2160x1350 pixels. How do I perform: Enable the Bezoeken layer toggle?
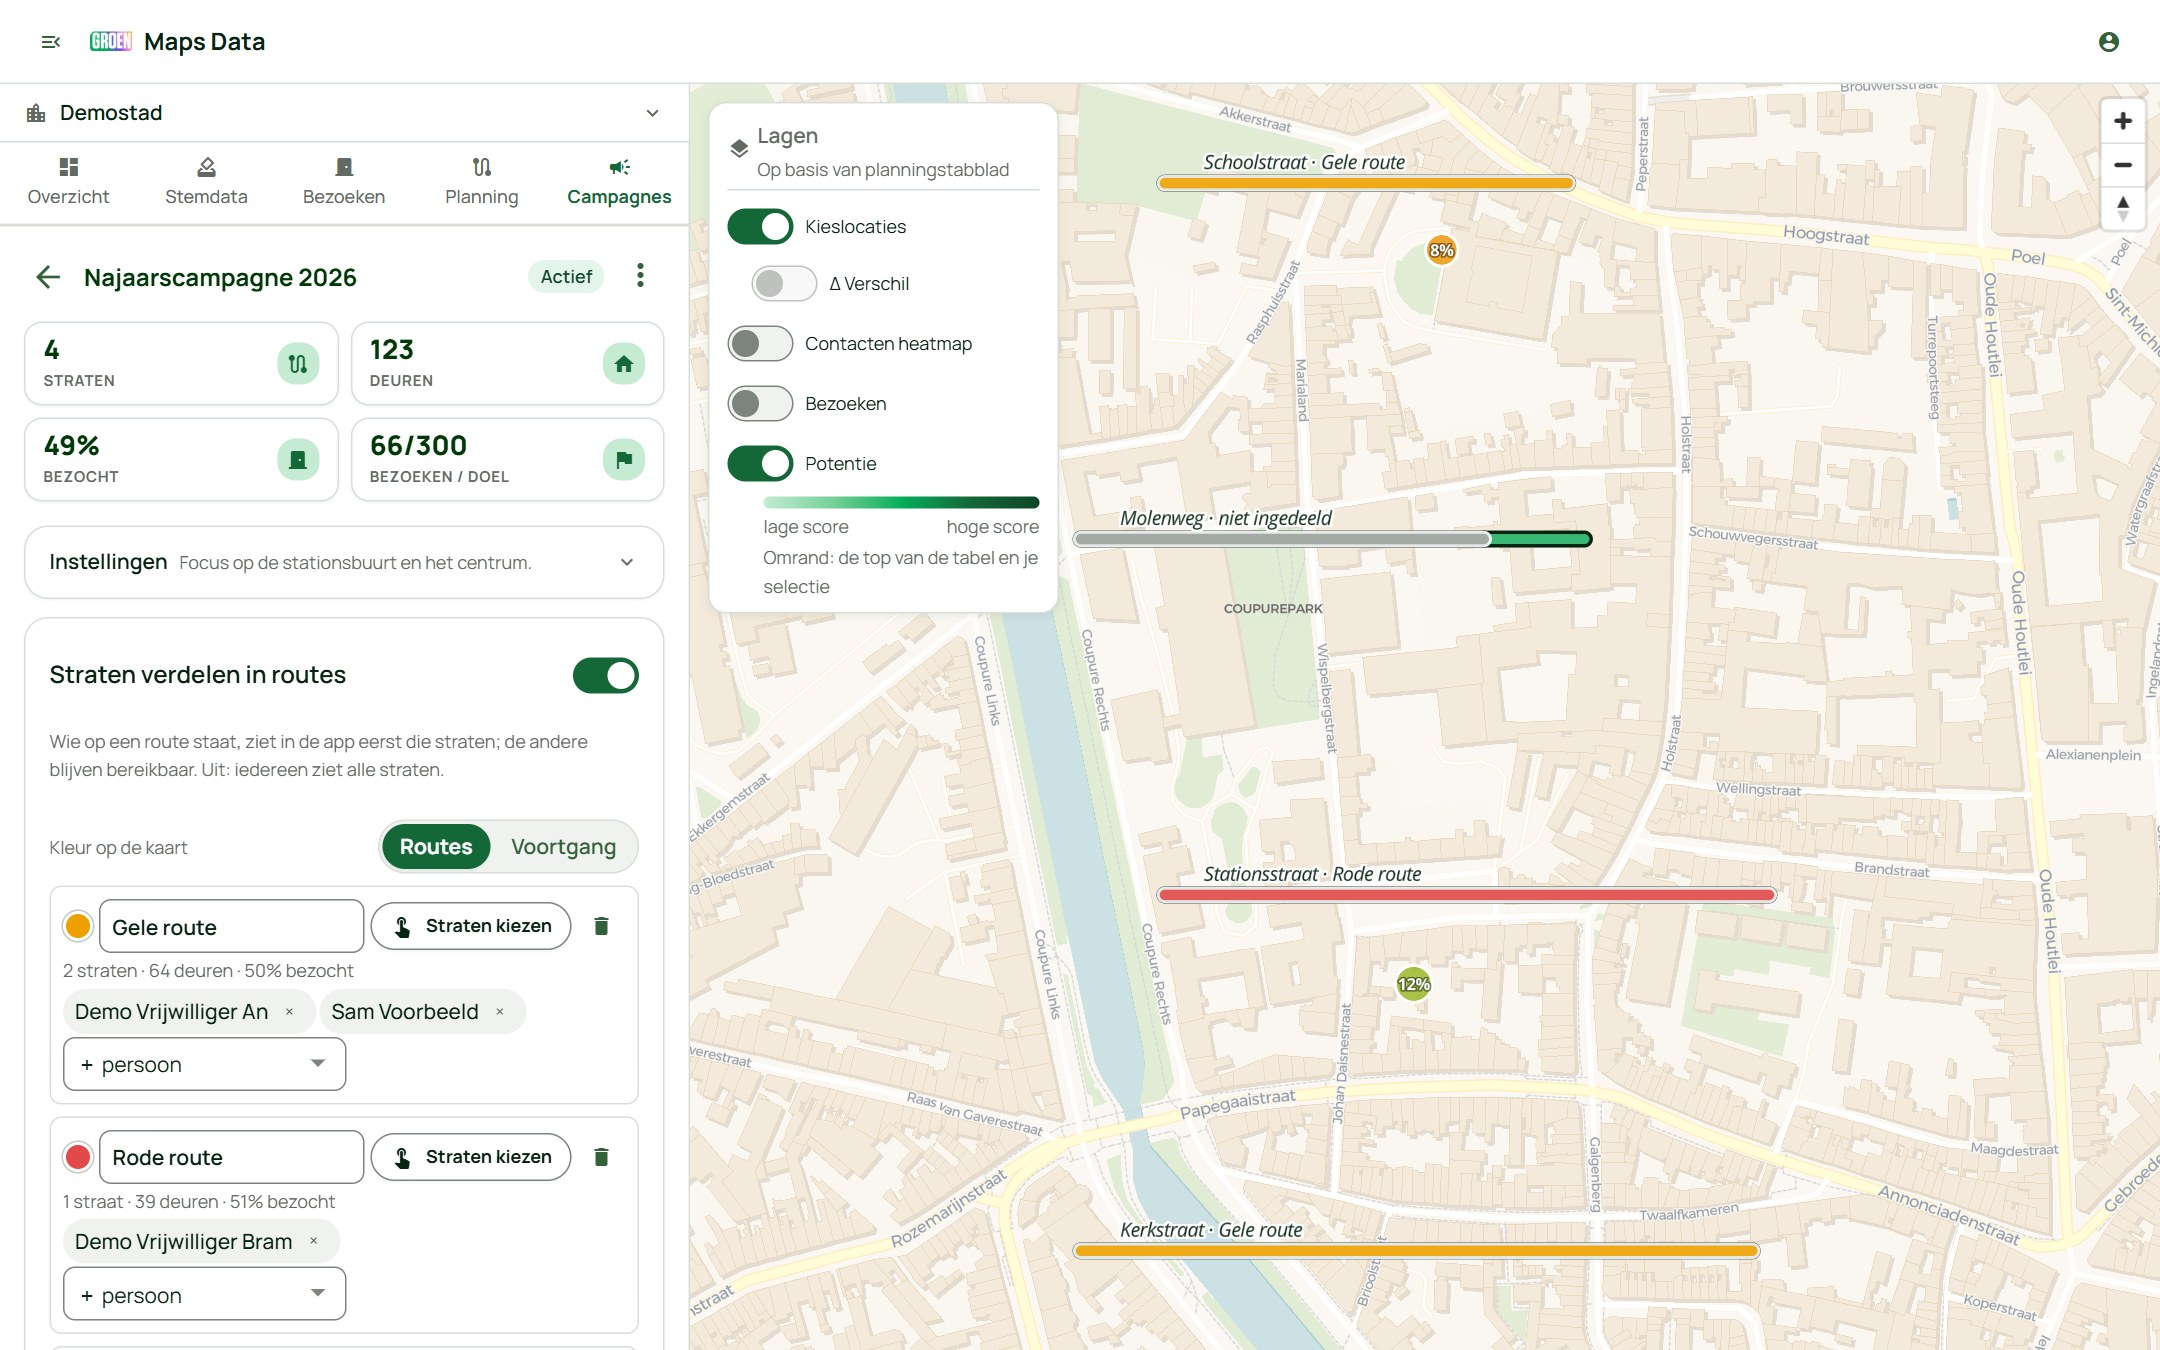point(760,404)
